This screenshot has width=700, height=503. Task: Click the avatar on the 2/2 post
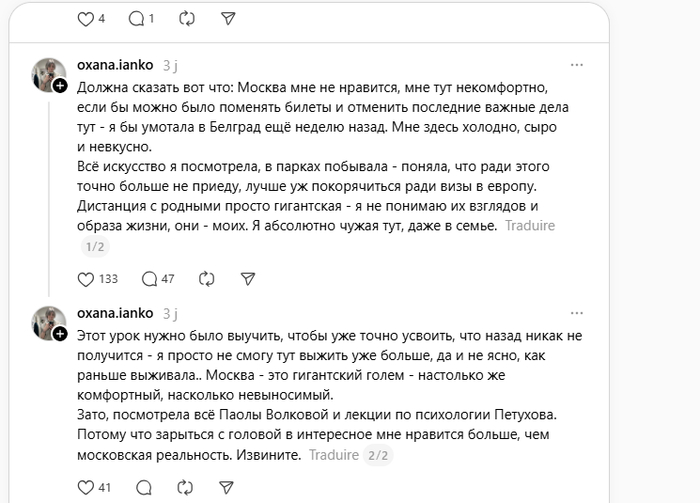click(47, 323)
